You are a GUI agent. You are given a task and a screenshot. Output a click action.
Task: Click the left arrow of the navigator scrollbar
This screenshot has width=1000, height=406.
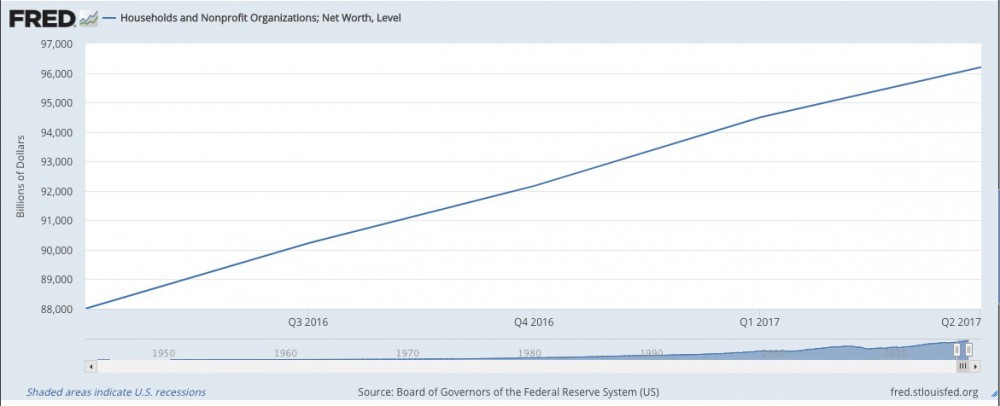91,367
